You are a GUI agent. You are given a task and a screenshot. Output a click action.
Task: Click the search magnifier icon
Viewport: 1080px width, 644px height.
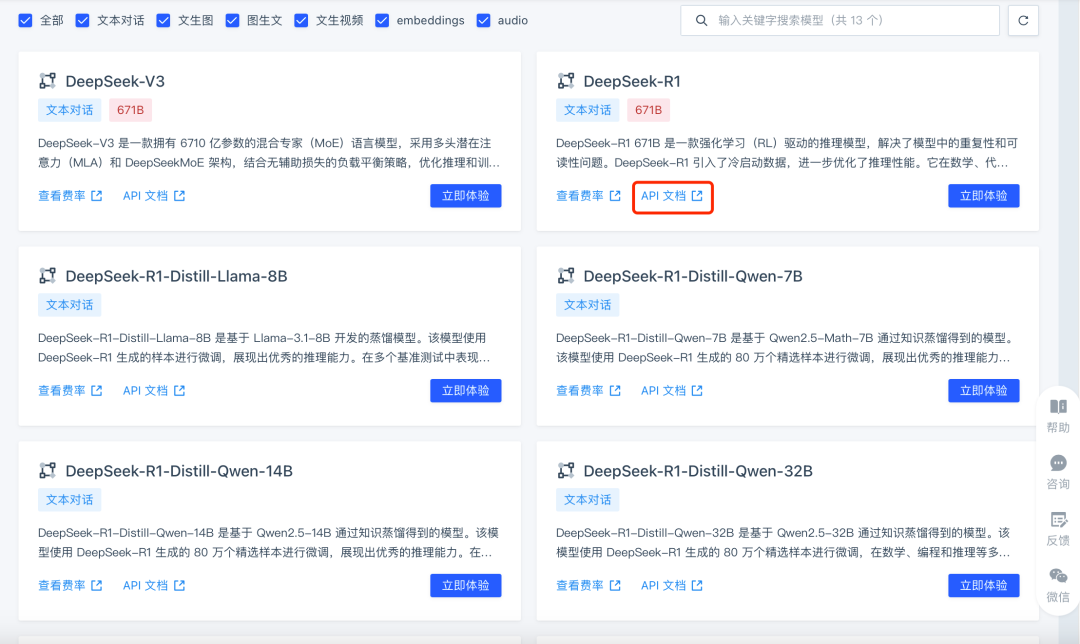pos(701,21)
